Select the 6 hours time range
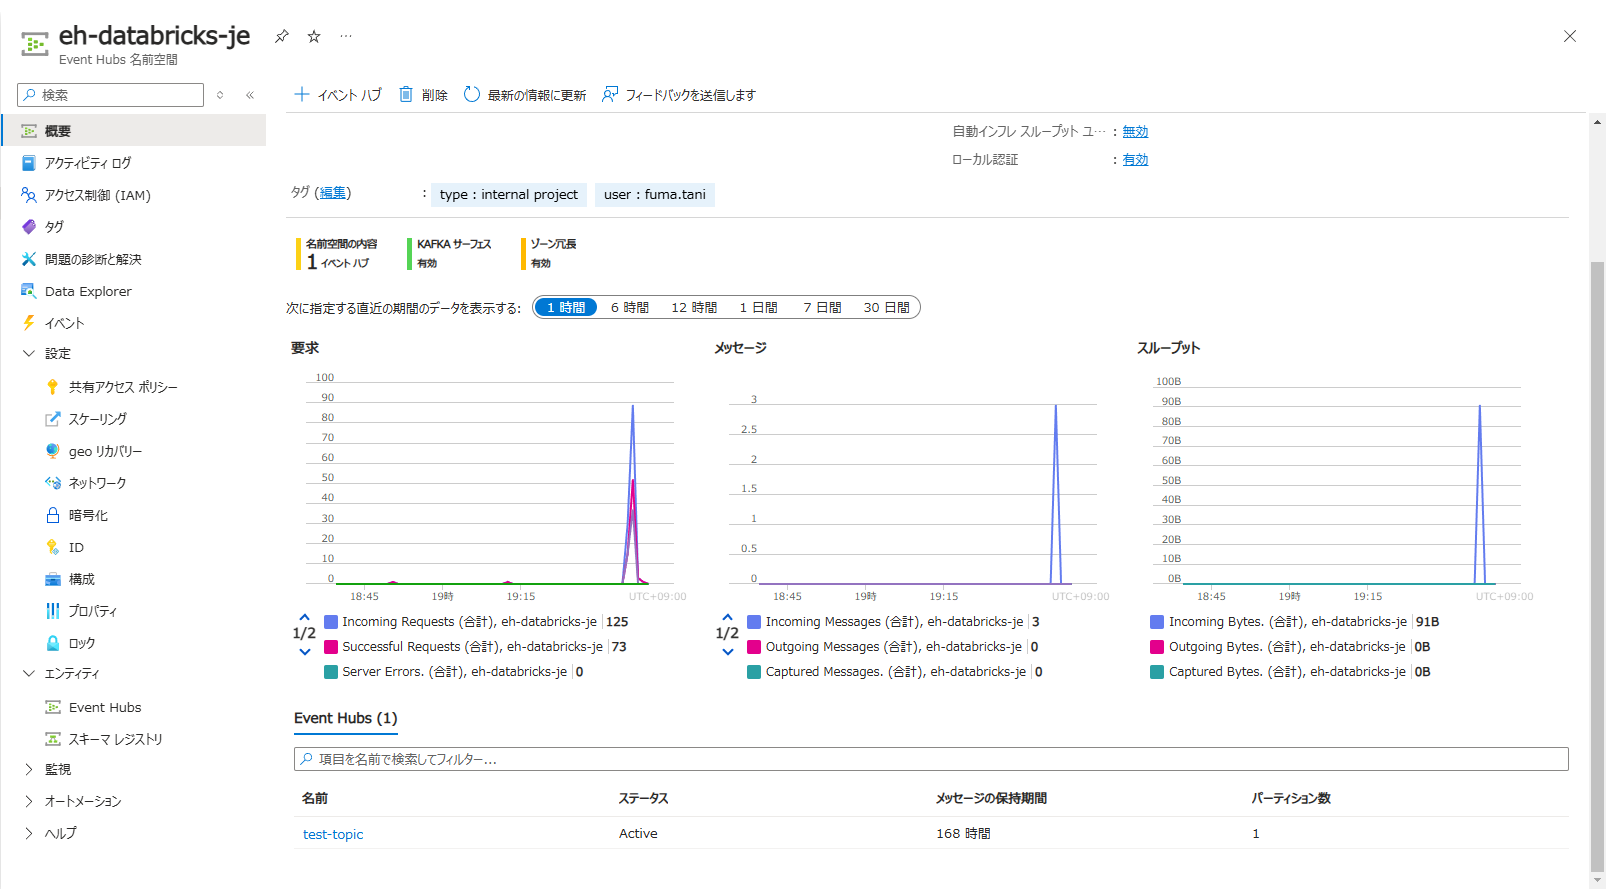The image size is (1606, 889). 629,308
